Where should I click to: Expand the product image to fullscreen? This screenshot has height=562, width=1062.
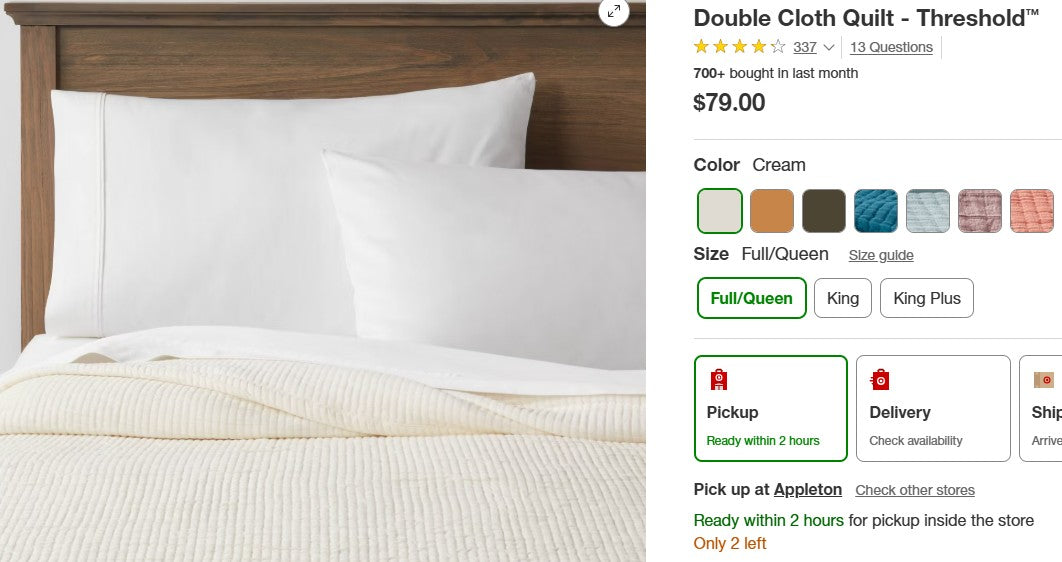click(x=614, y=11)
